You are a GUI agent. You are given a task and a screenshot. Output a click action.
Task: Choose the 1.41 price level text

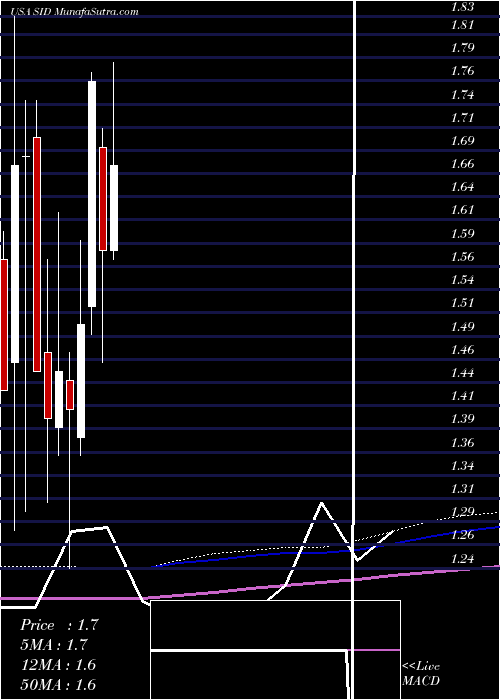click(463, 396)
